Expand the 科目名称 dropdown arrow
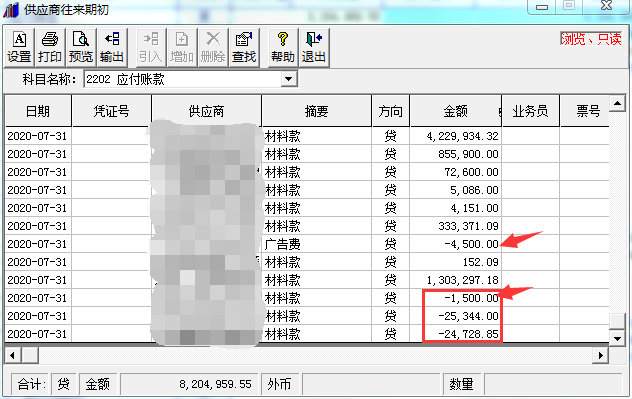The height and width of the screenshot is (399, 632). click(x=289, y=79)
